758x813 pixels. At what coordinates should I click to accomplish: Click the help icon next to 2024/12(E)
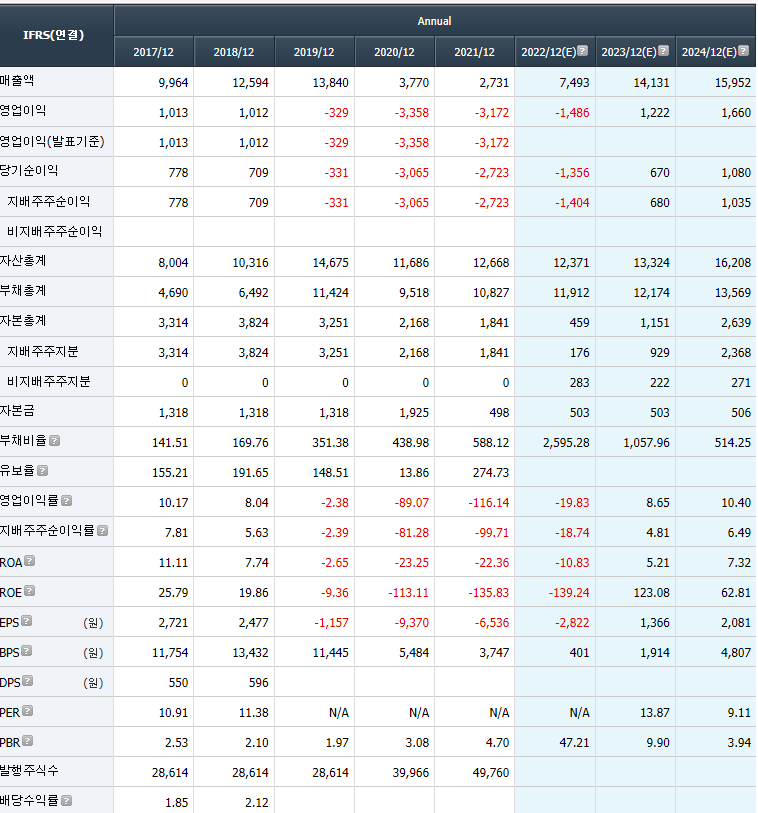(x=743, y=51)
